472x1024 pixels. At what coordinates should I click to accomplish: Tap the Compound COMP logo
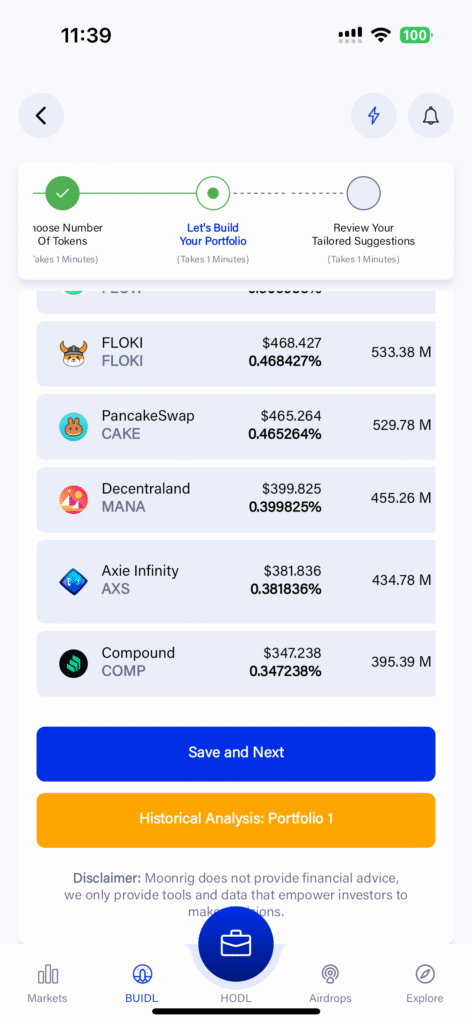tap(74, 664)
